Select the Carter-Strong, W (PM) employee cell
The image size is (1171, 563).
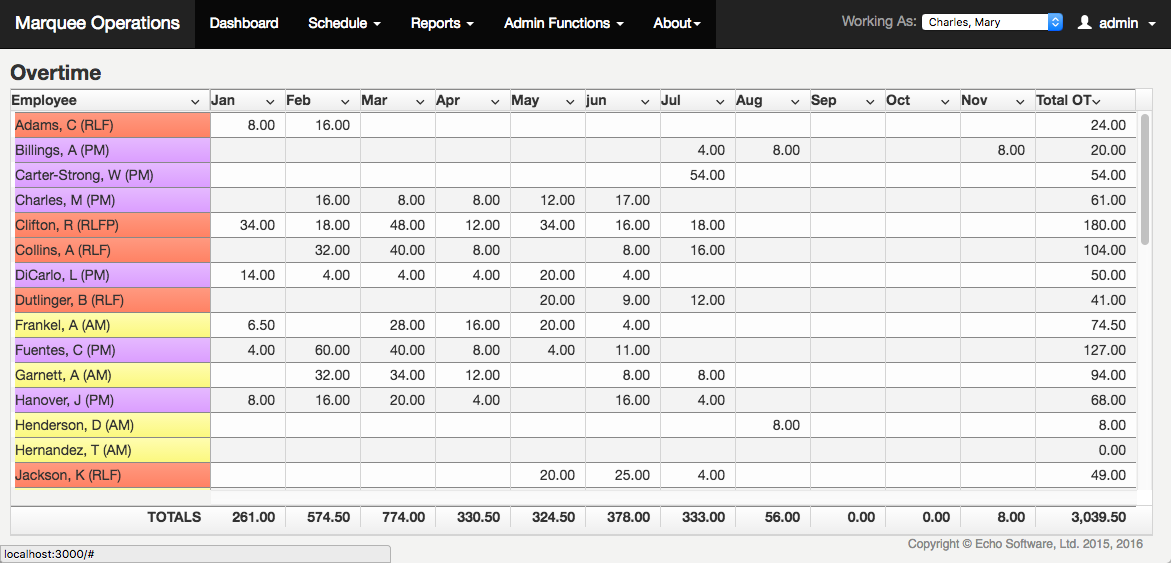tap(112, 175)
